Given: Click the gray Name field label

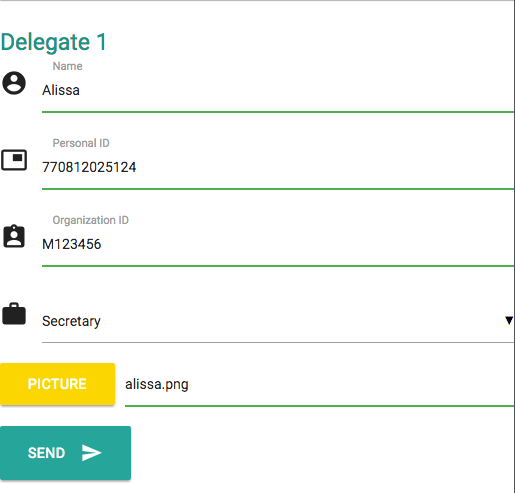Looking at the screenshot, I should pos(67,66).
